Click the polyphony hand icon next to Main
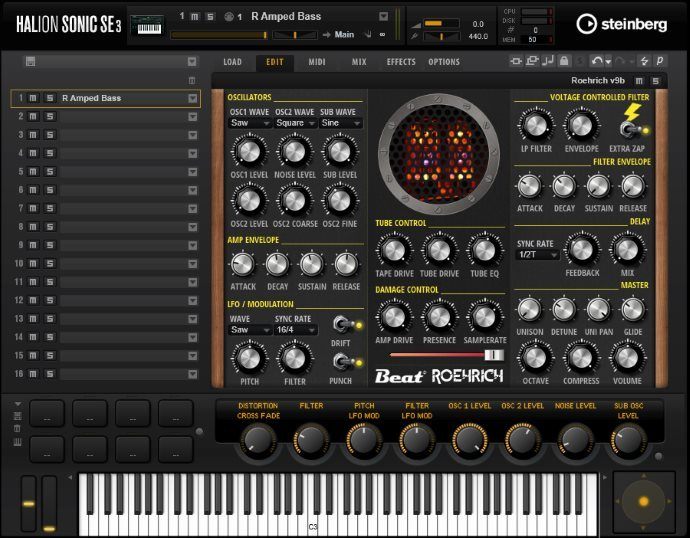Screen dimensions: 690x538 tap(368, 34)
